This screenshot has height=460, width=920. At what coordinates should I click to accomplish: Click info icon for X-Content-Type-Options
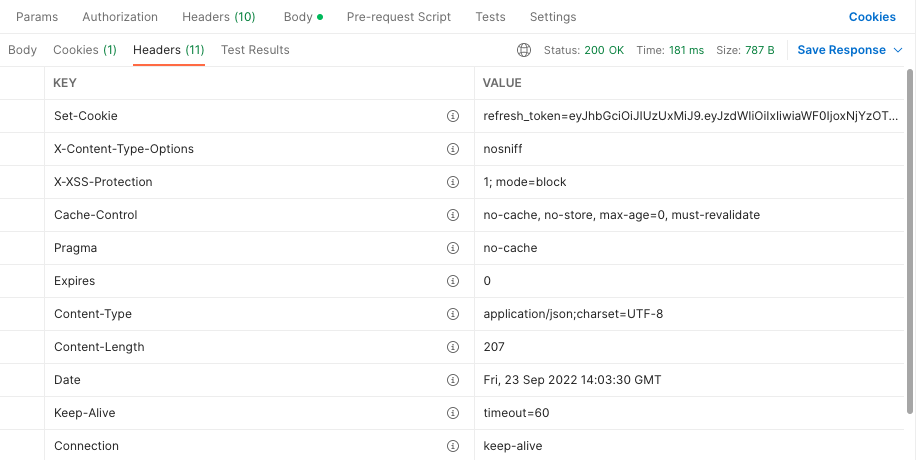(x=452, y=149)
